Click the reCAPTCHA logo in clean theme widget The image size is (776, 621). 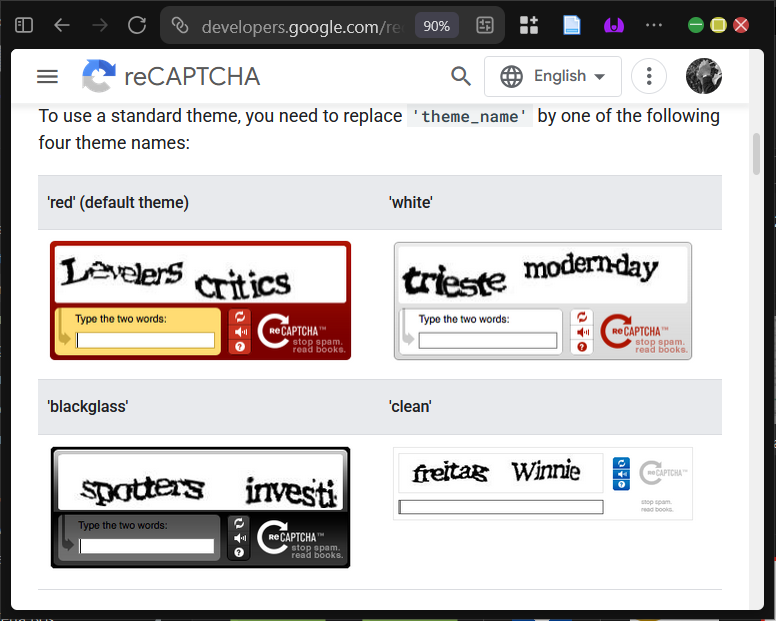pos(663,474)
